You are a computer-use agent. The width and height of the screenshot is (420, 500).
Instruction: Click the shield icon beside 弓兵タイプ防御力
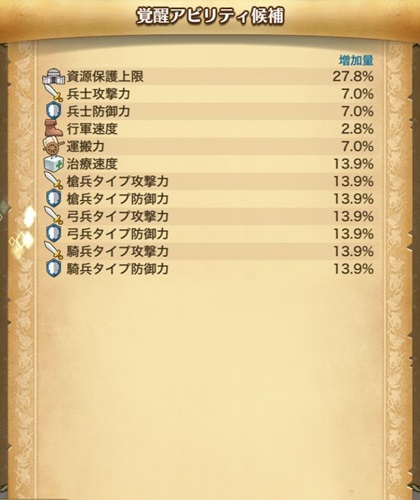54,234
